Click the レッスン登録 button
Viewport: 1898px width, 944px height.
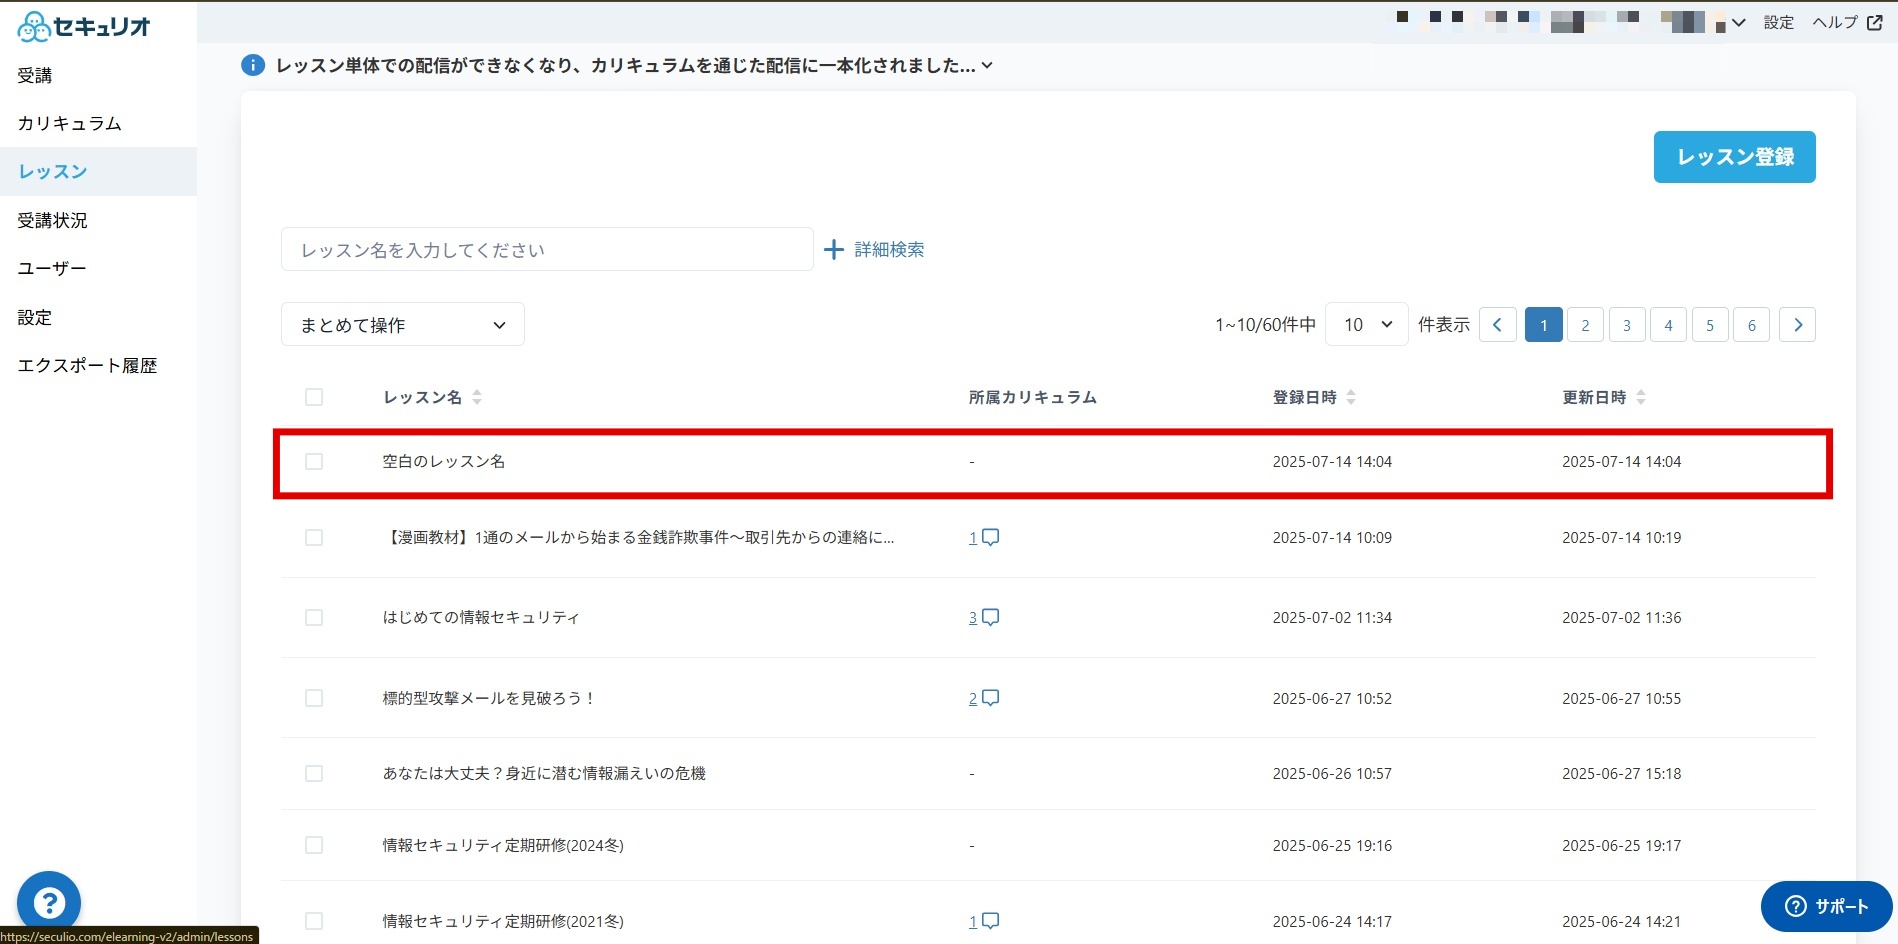pos(1734,157)
